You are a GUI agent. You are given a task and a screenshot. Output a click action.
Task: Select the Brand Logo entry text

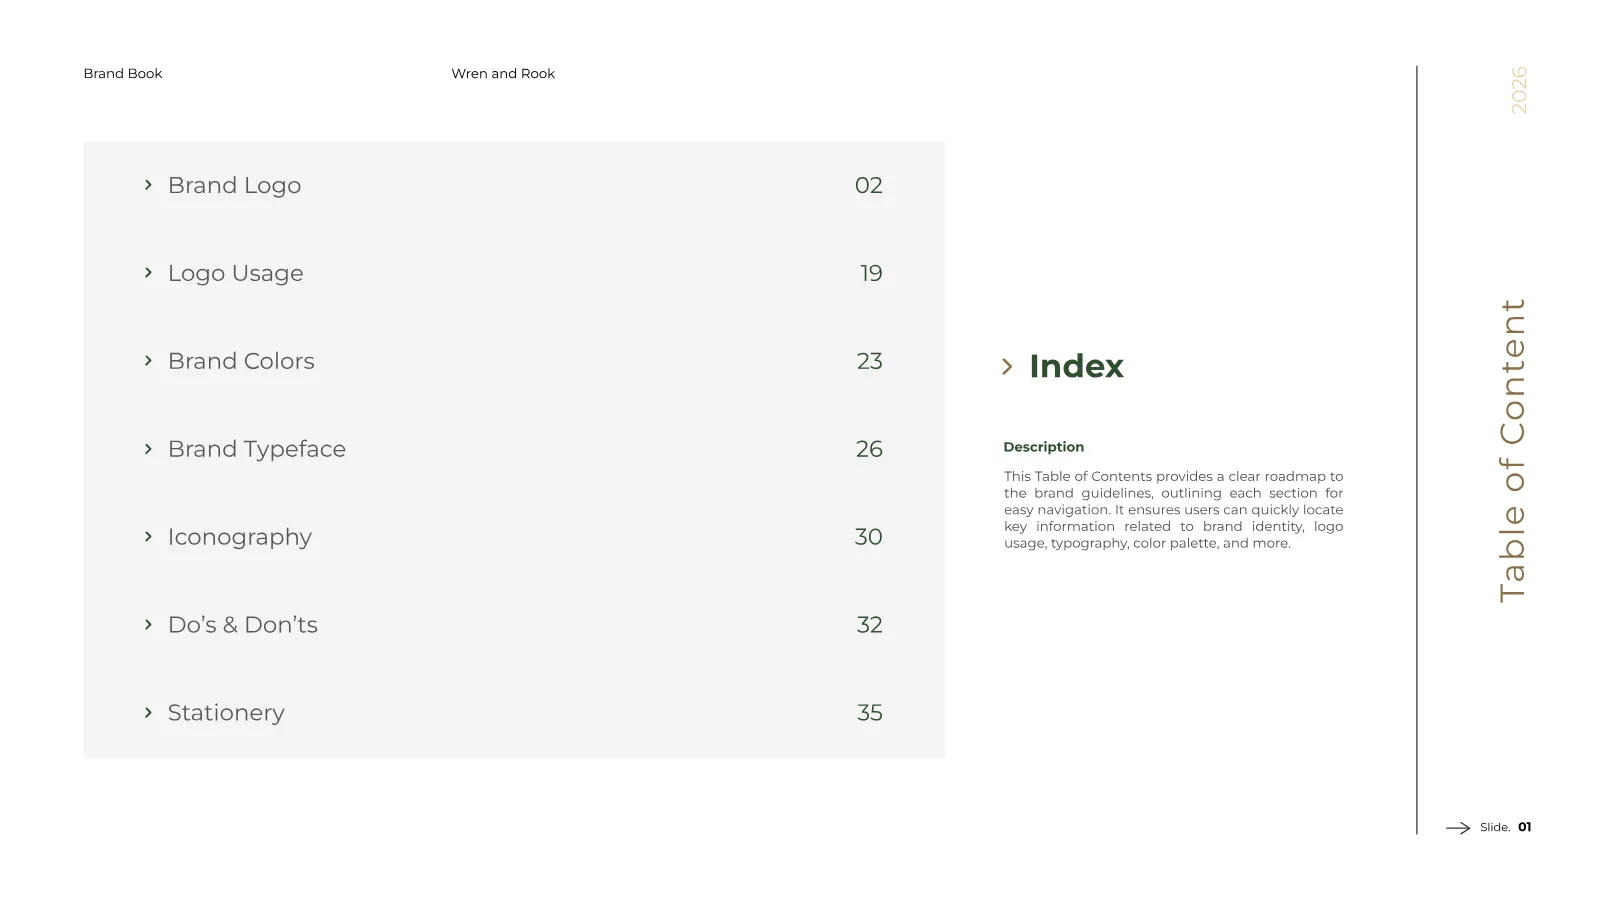pos(234,186)
